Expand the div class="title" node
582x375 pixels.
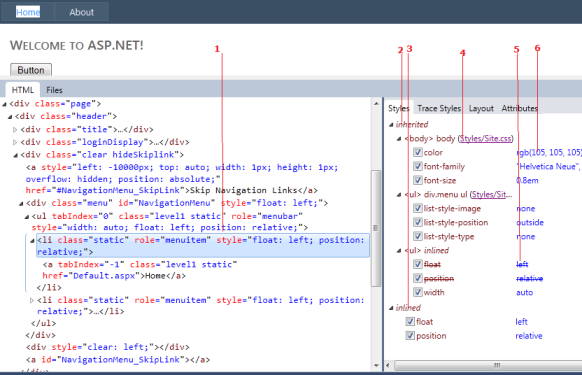(x=15, y=130)
